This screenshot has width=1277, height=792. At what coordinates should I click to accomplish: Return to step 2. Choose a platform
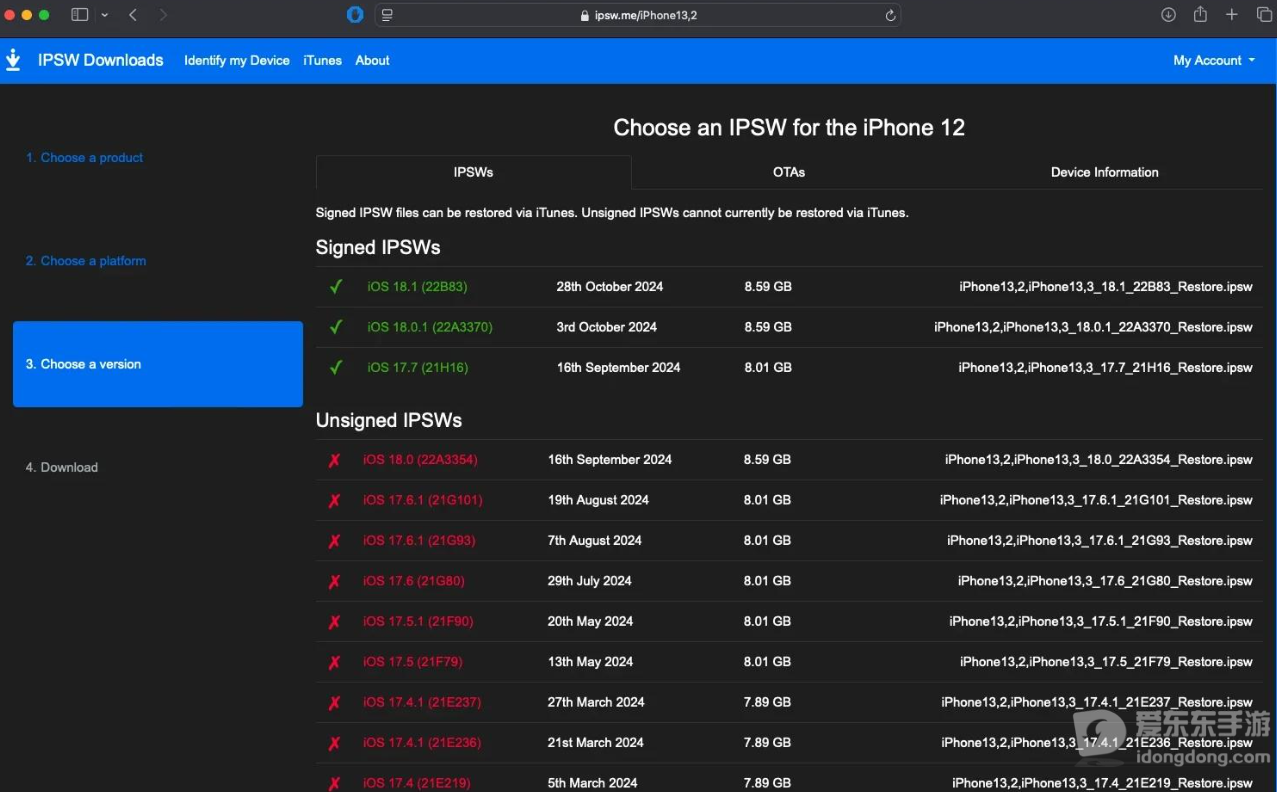point(86,261)
